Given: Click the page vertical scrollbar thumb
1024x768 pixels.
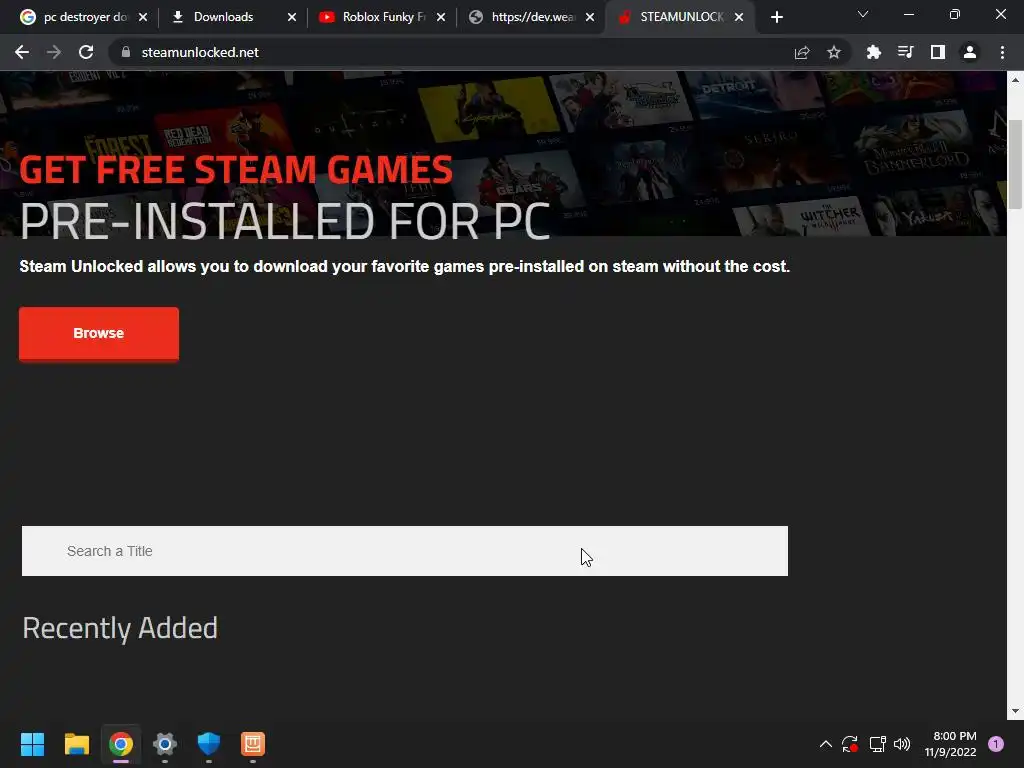Looking at the screenshot, I should (1015, 165).
